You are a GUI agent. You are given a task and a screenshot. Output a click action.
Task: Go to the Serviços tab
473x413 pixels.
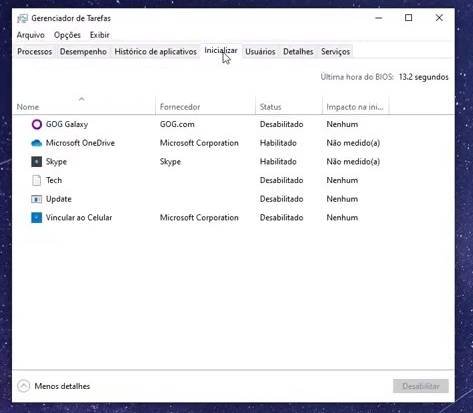336,52
